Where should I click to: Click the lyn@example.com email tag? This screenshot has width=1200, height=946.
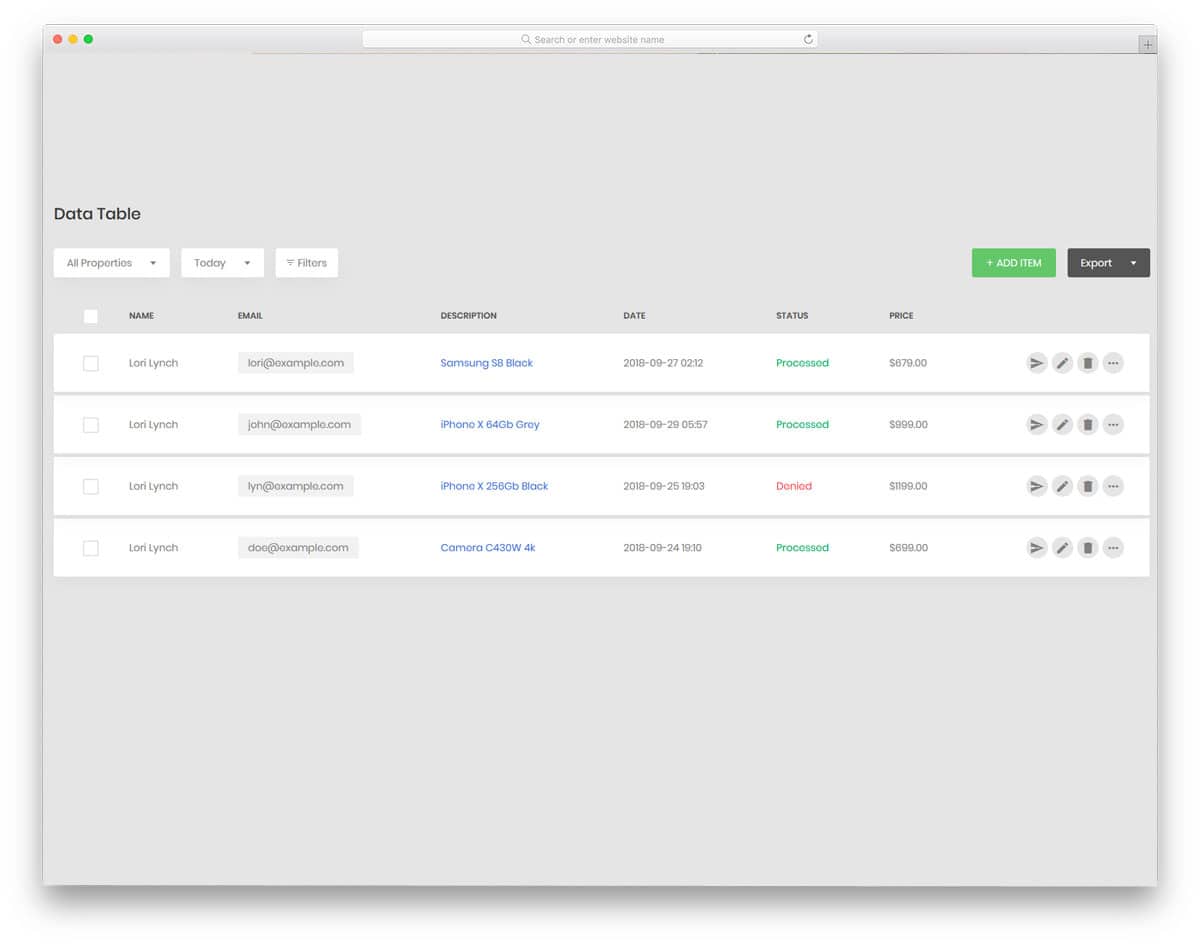296,486
